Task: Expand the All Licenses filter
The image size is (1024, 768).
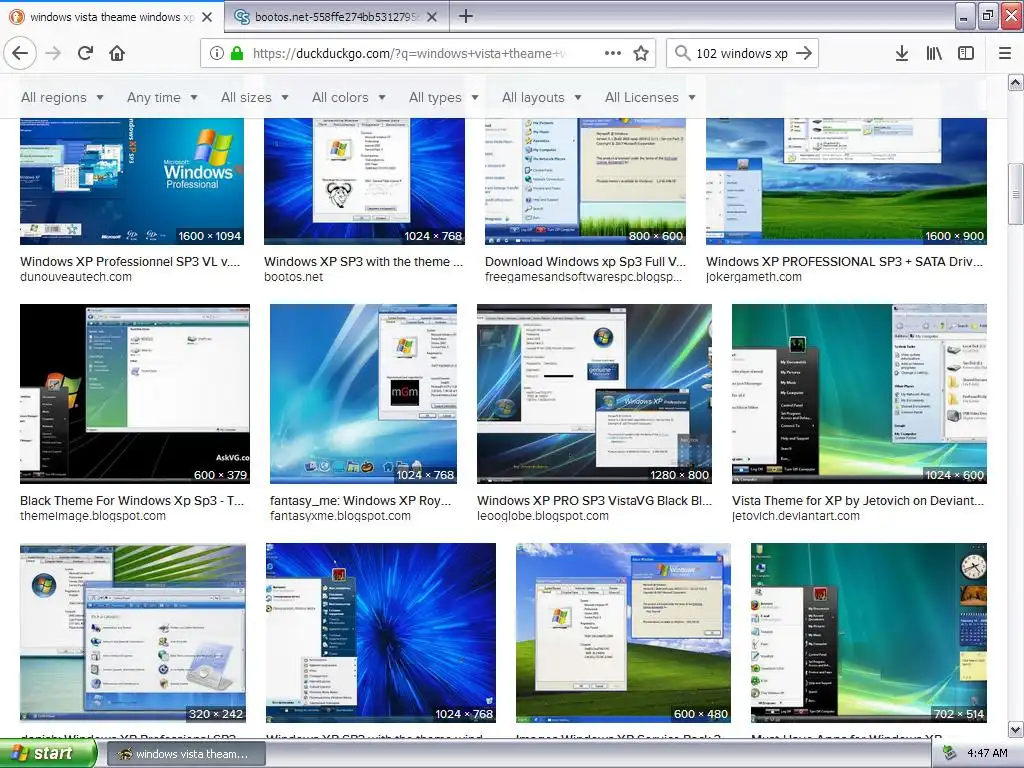Action: (x=650, y=97)
